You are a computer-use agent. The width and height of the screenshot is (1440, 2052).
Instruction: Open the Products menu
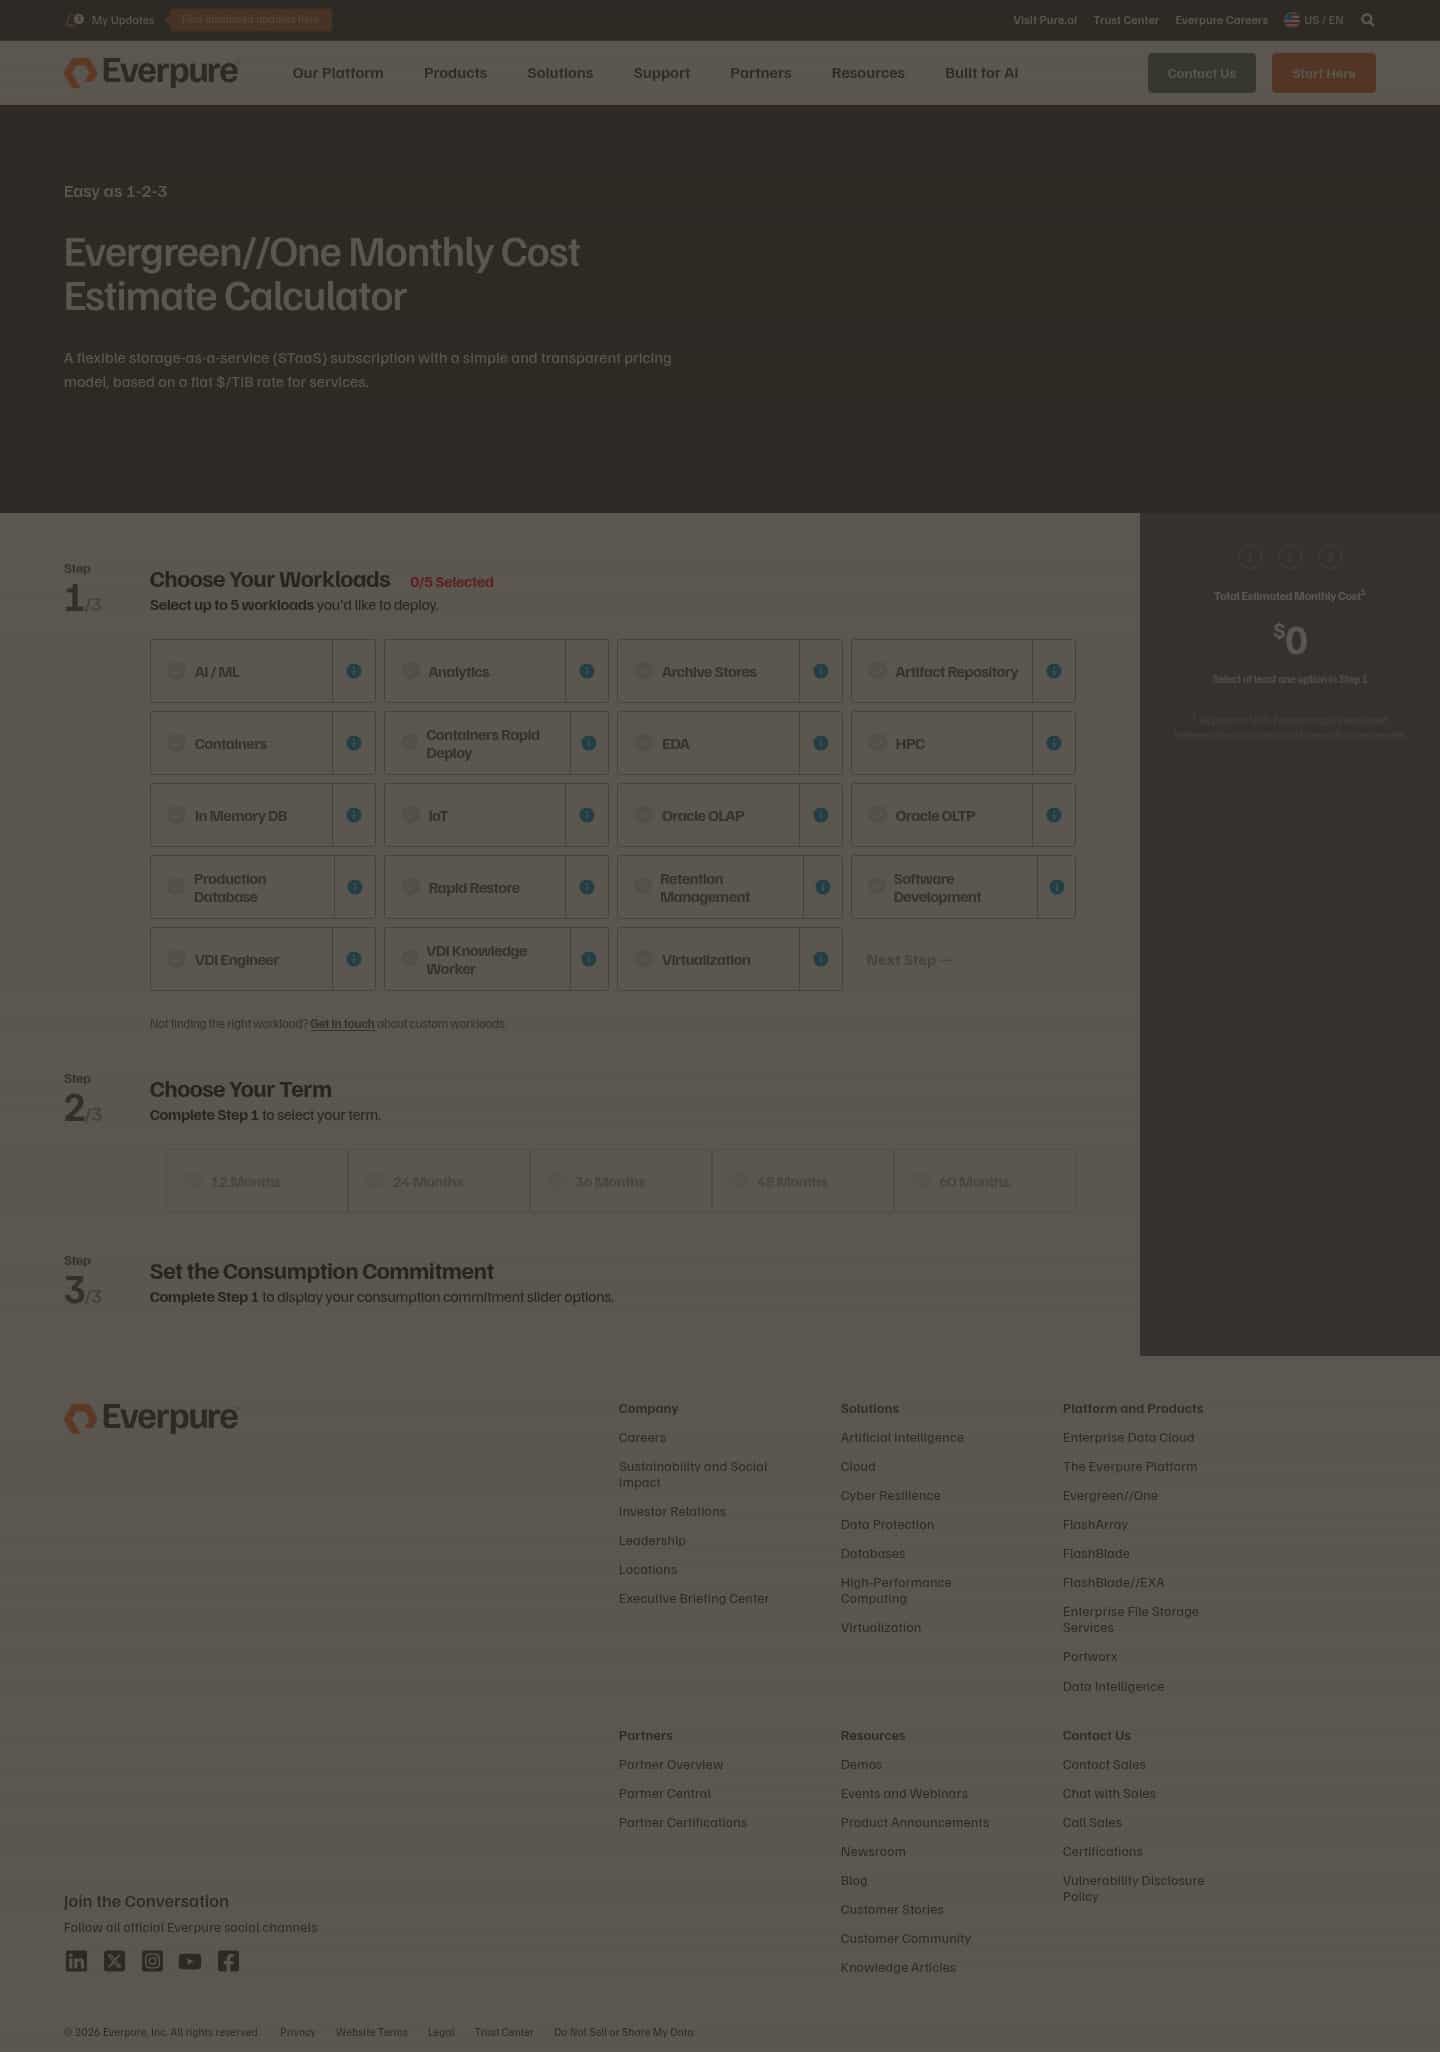click(x=455, y=73)
